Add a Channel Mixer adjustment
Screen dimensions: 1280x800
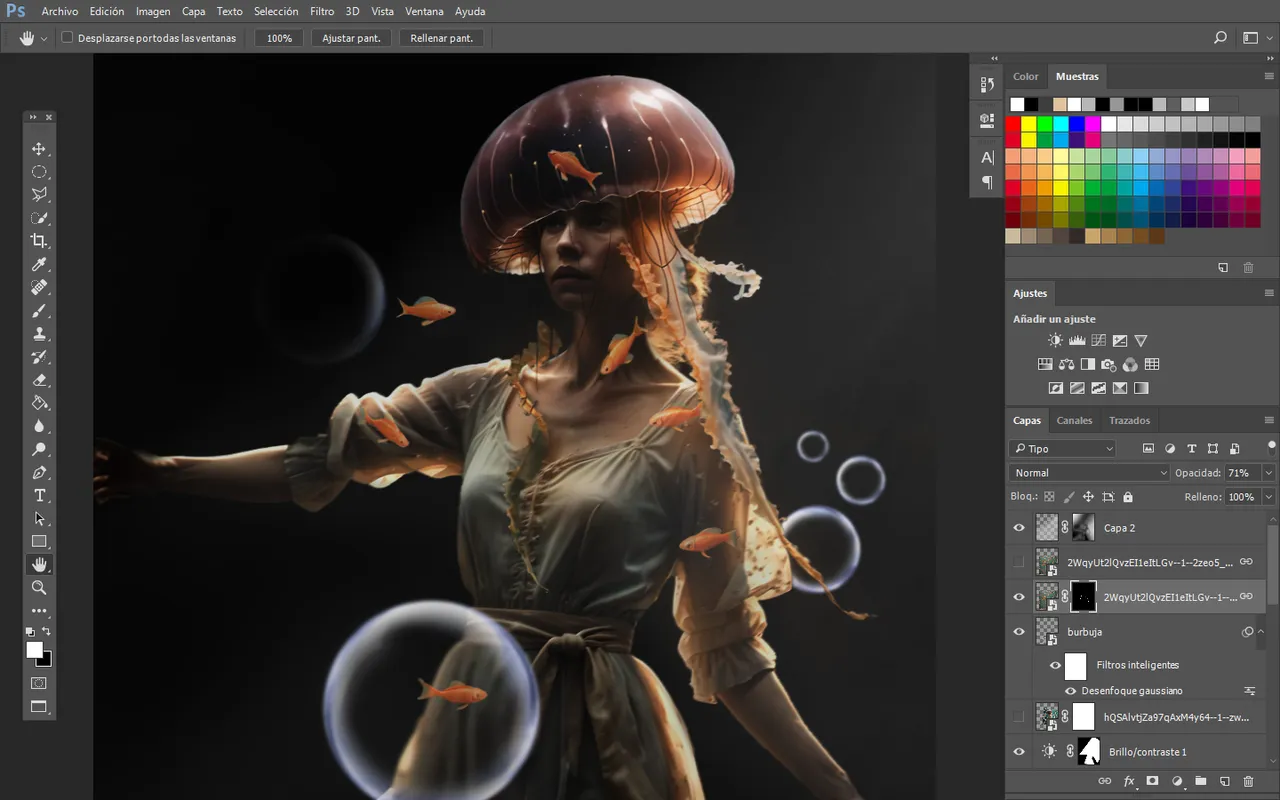click(1130, 365)
